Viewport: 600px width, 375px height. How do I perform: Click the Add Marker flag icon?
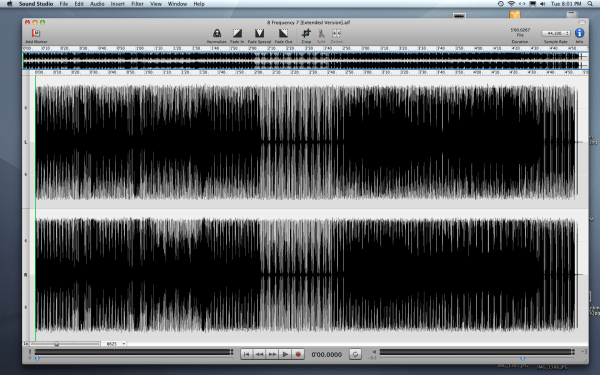[36, 33]
